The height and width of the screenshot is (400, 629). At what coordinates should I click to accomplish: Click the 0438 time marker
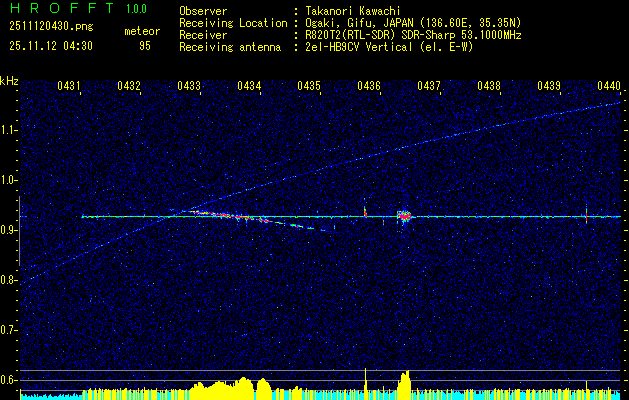(x=489, y=85)
